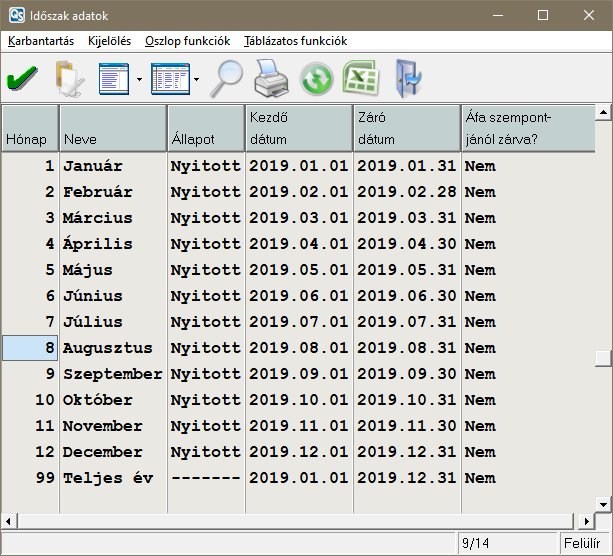Open search with the magnifier icon
This screenshot has width=613, height=556.
pos(226,77)
